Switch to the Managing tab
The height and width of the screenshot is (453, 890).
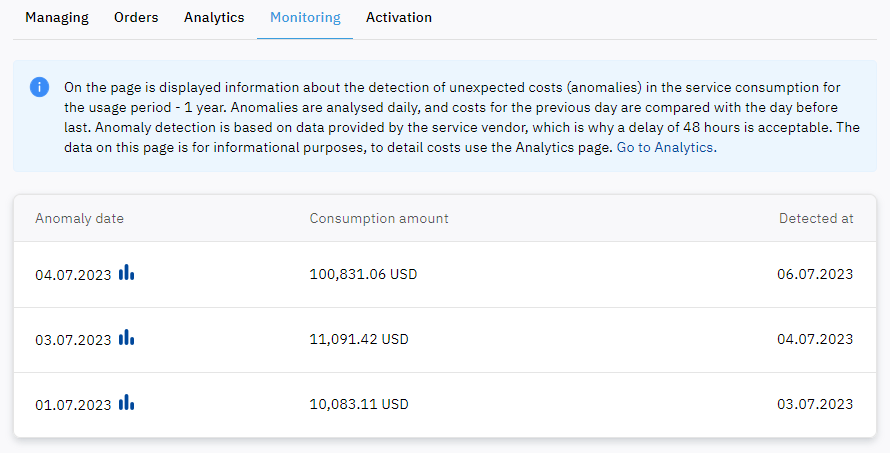[57, 18]
